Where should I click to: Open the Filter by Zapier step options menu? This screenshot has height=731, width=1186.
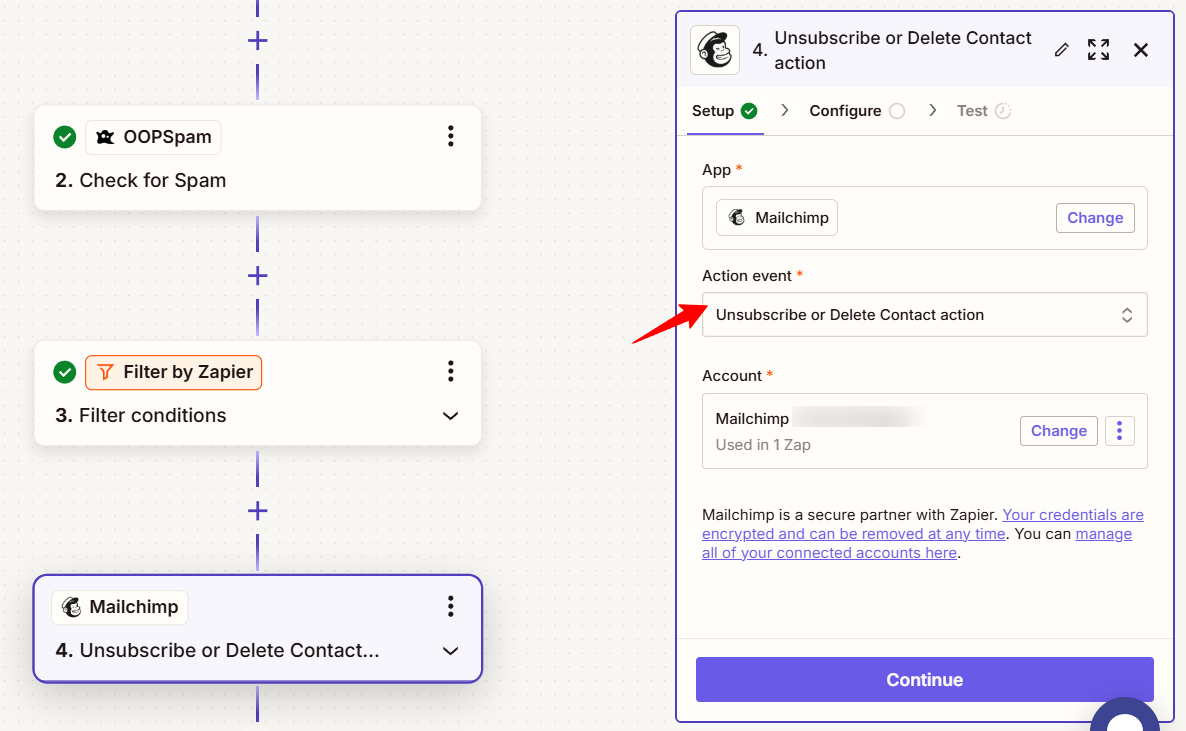[450, 372]
